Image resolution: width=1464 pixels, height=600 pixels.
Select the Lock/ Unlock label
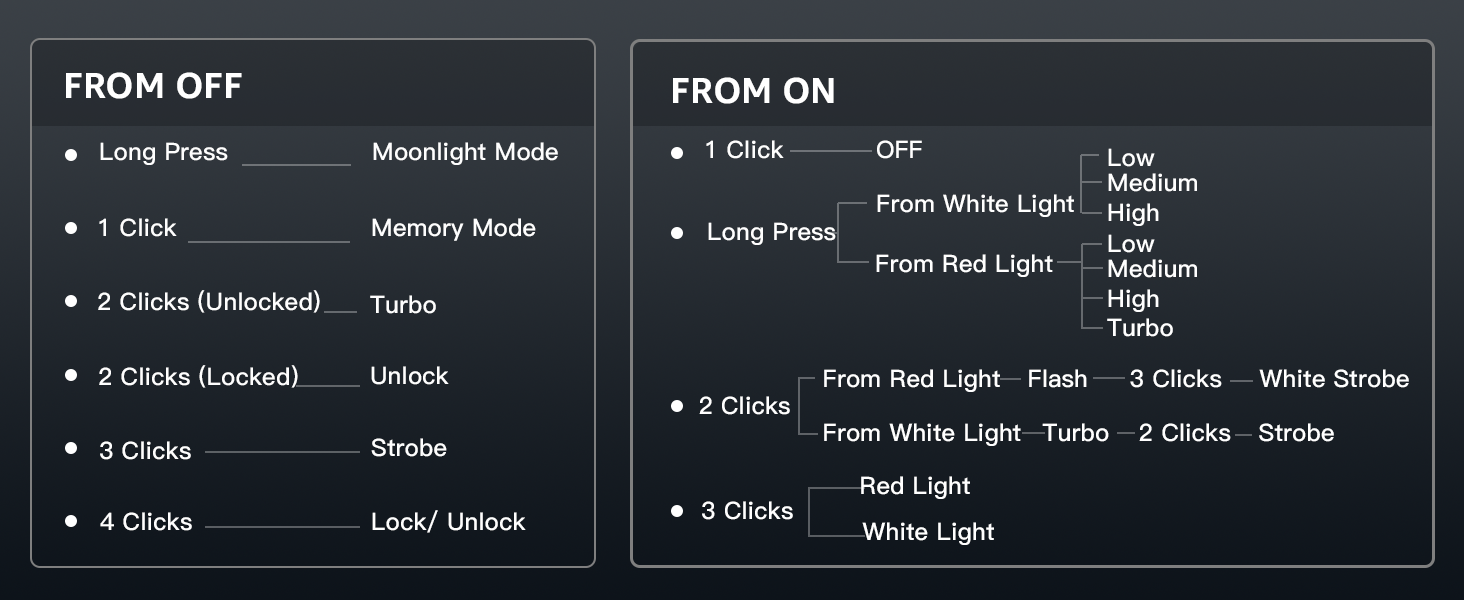(x=448, y=522)
